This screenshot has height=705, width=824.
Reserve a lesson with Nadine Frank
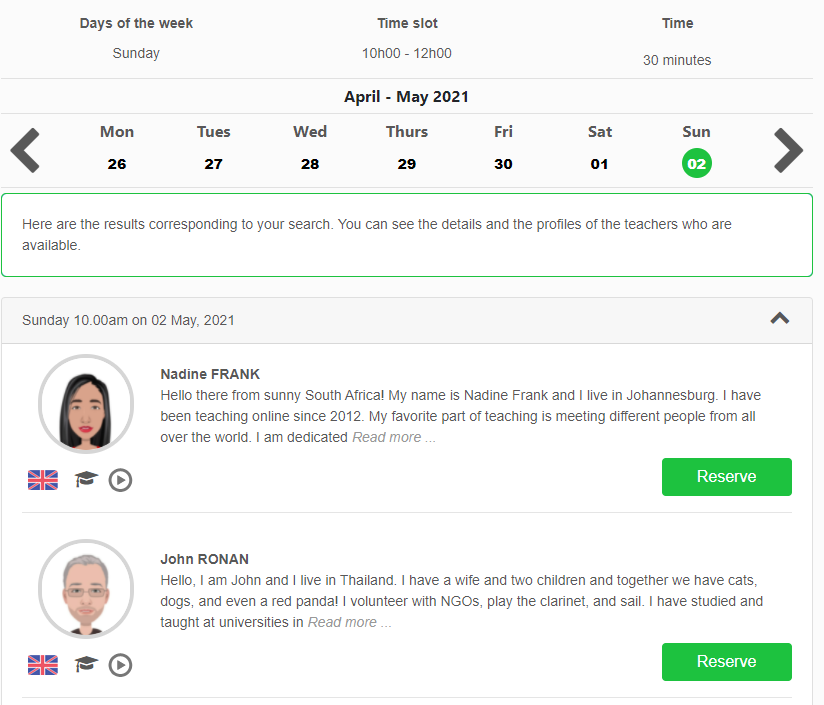726,477
